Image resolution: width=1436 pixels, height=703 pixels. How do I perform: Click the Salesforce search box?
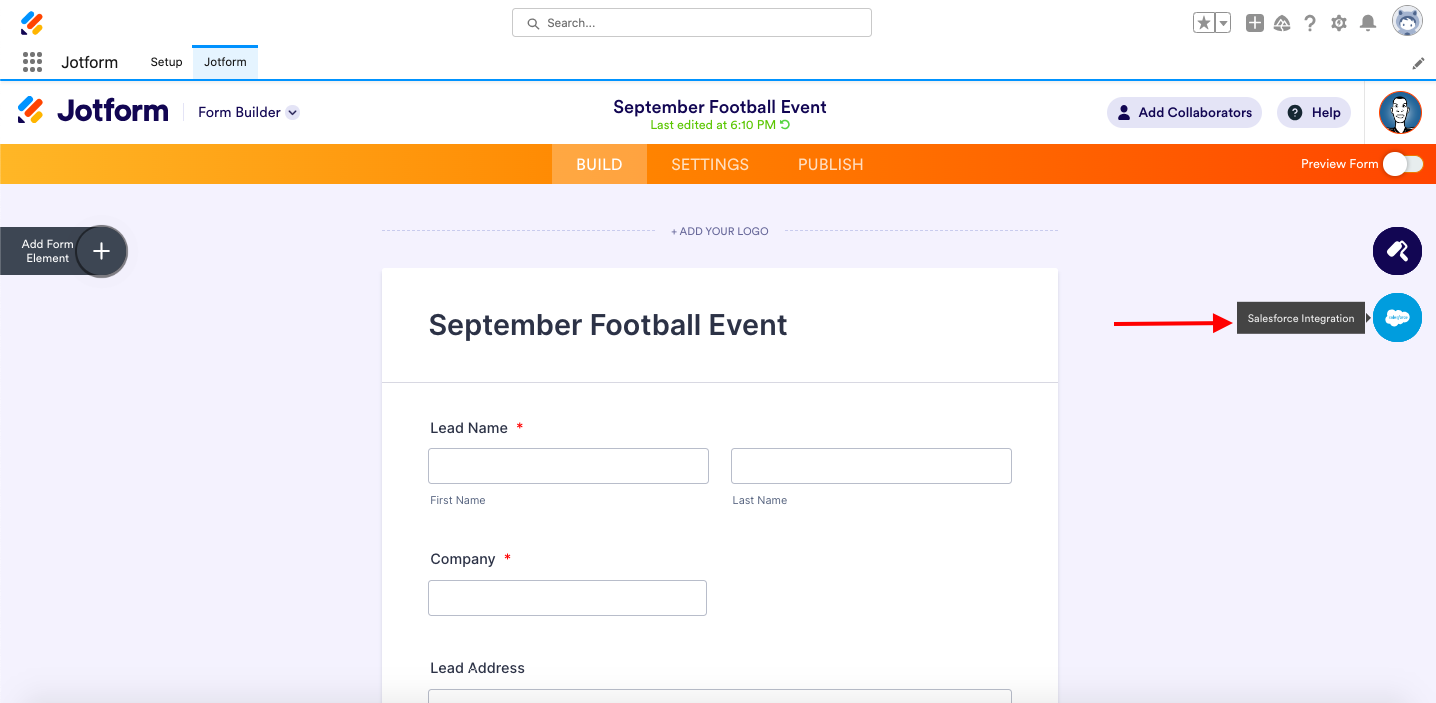click(692, 23)
